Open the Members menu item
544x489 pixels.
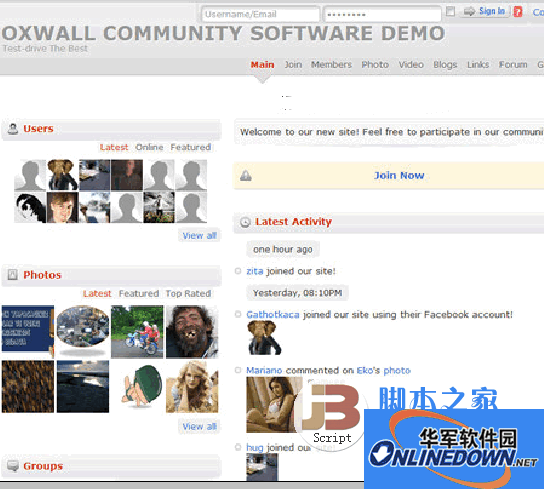click(x=331, y=65)
